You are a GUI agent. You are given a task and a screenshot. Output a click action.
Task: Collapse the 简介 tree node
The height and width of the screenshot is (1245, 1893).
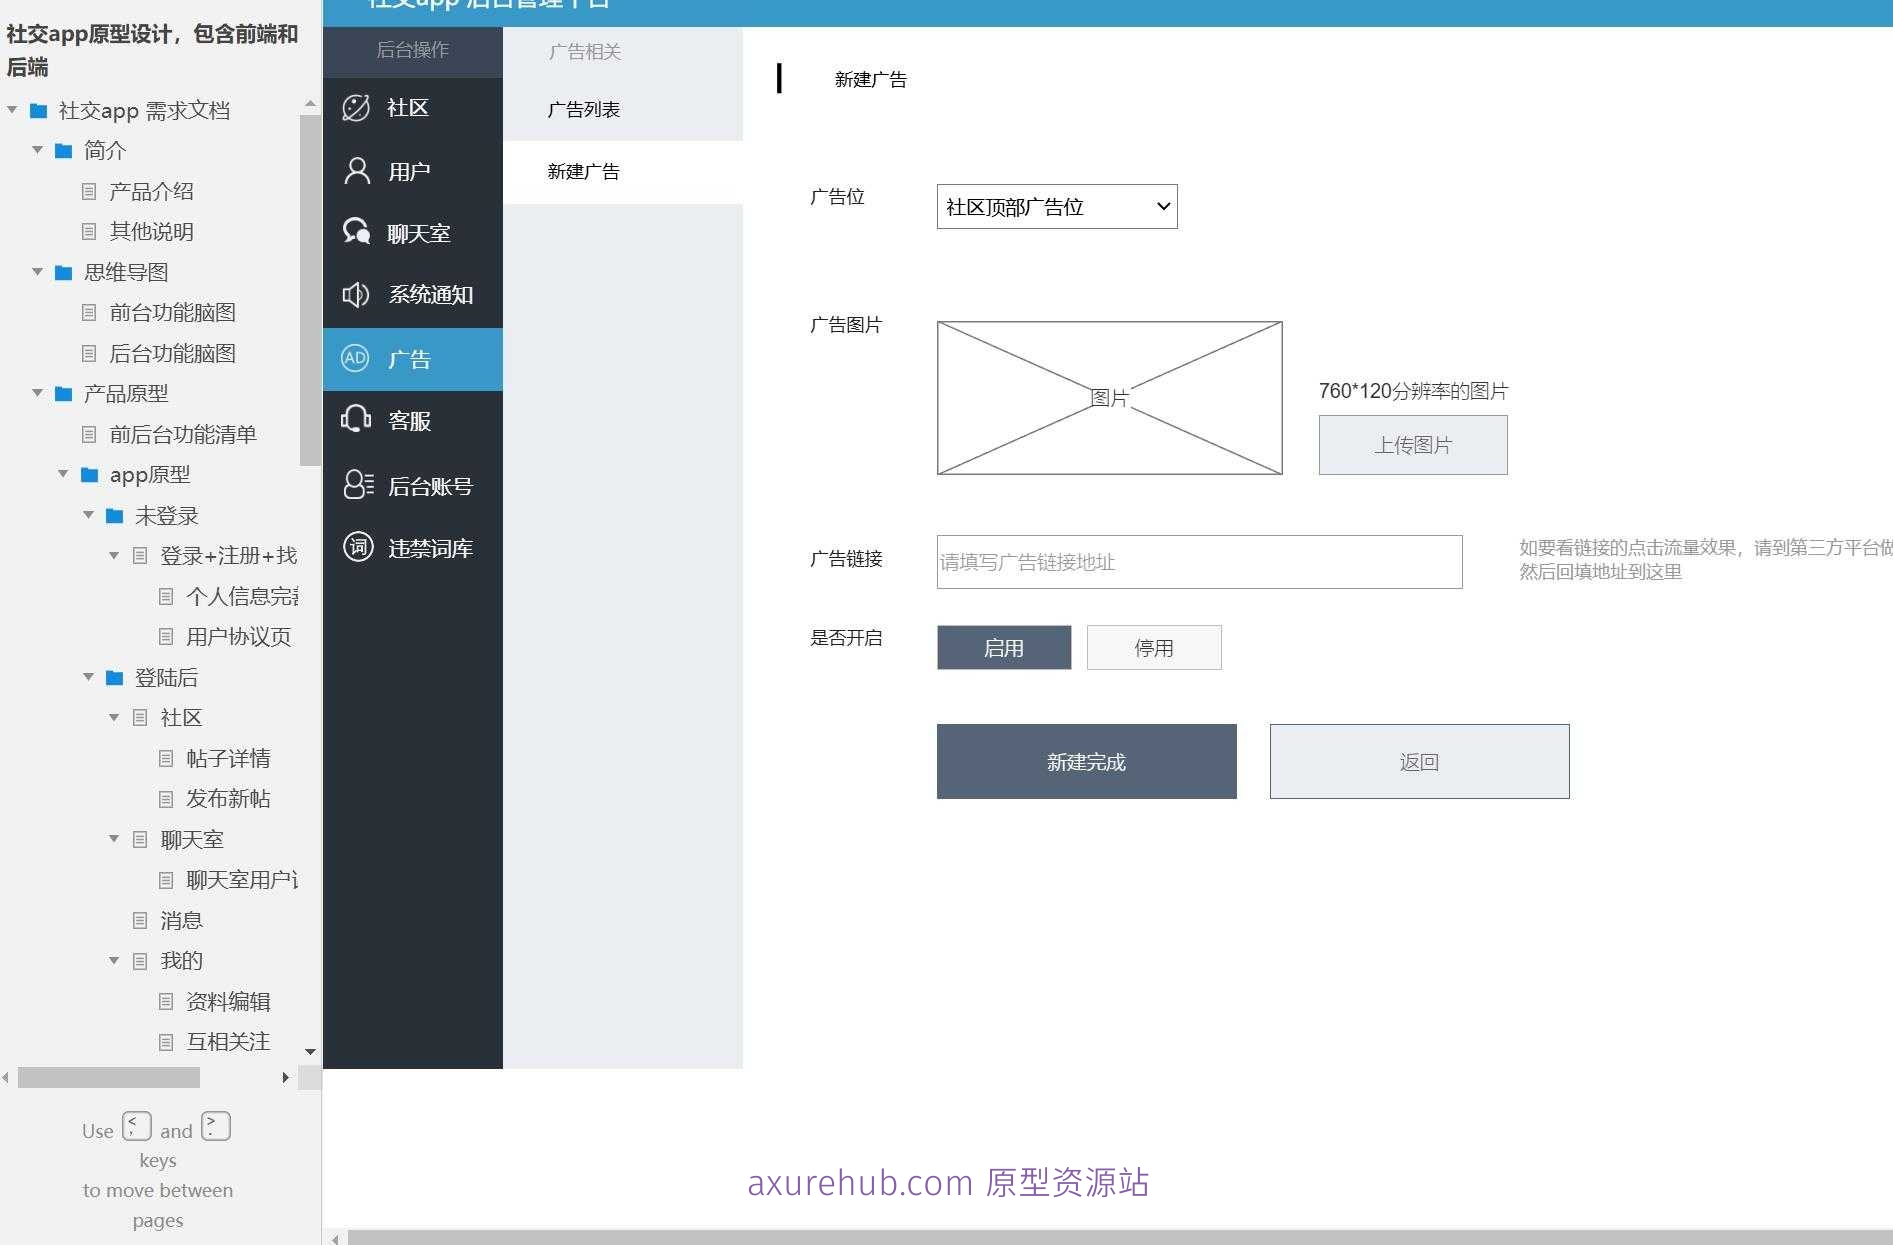point(38,150)
